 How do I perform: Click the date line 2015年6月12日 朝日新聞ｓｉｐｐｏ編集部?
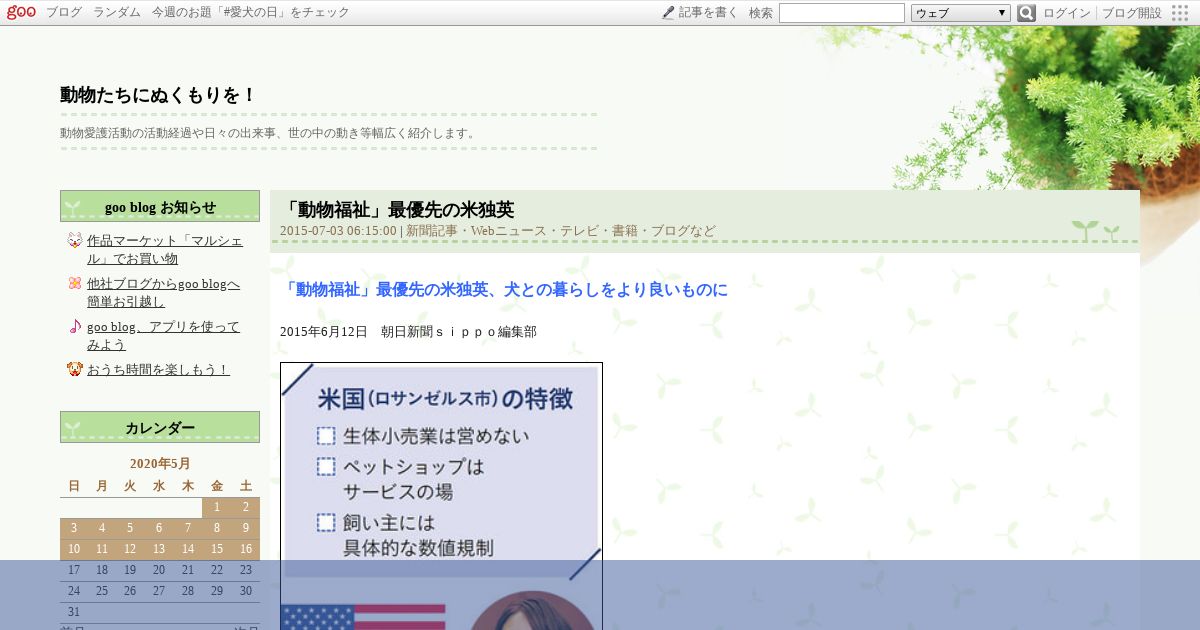[408, 332]
